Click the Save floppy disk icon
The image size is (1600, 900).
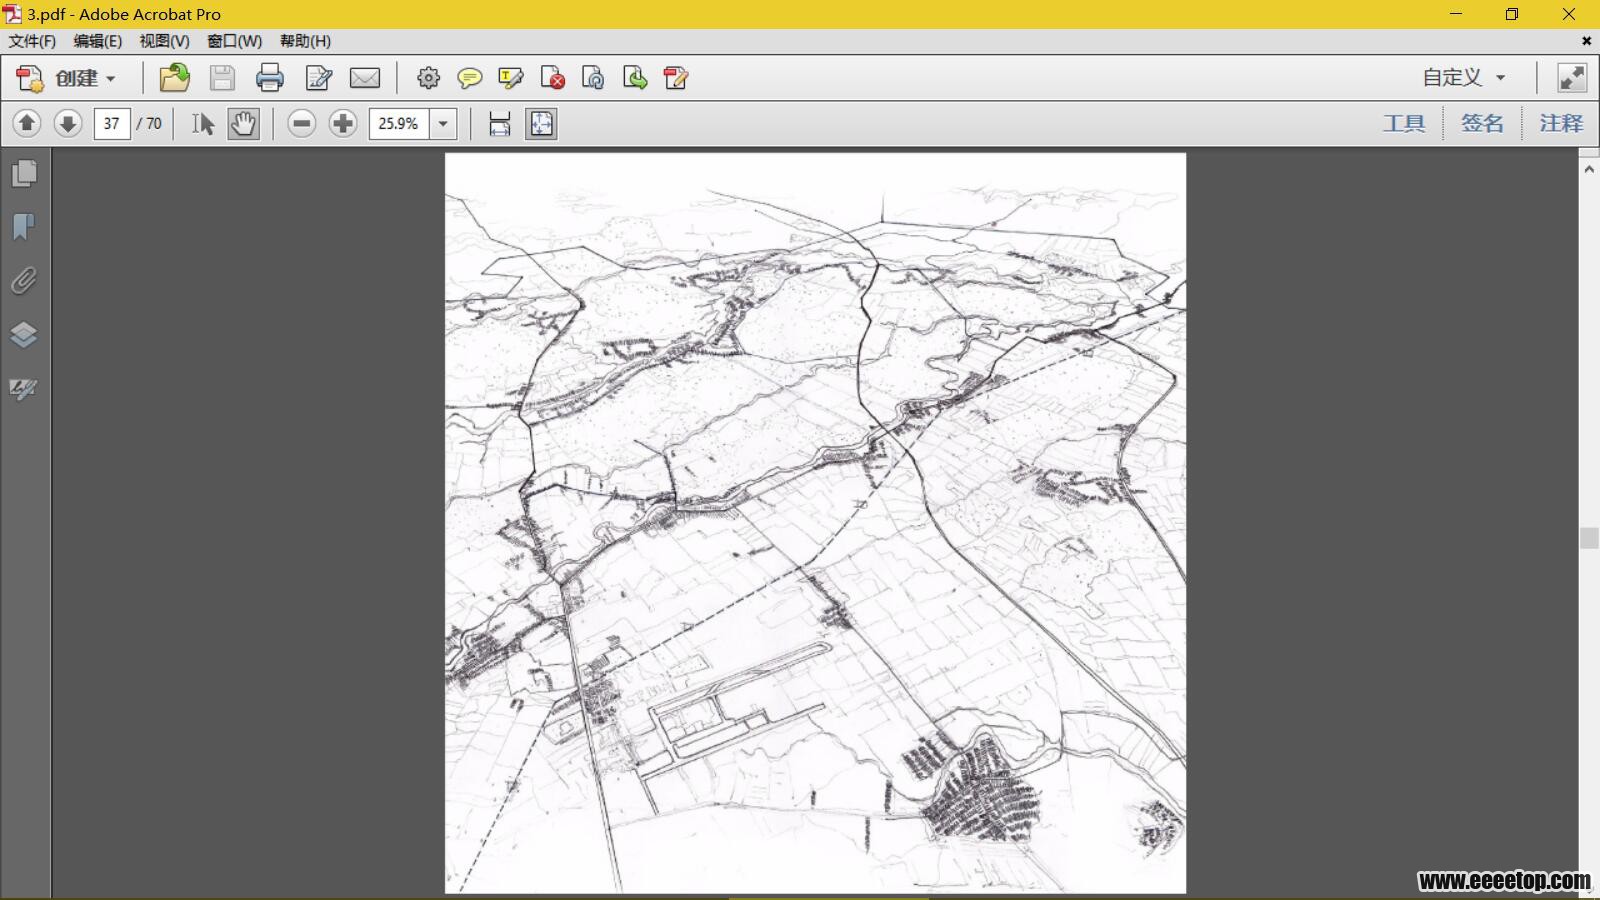click(222, 78)
